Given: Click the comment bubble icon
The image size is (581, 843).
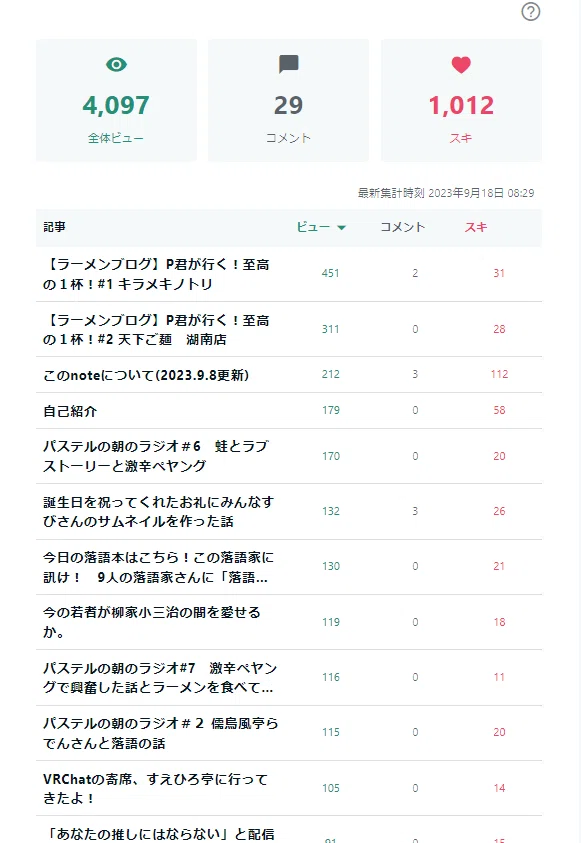Looking at the screenshot, I should (289, 65).
